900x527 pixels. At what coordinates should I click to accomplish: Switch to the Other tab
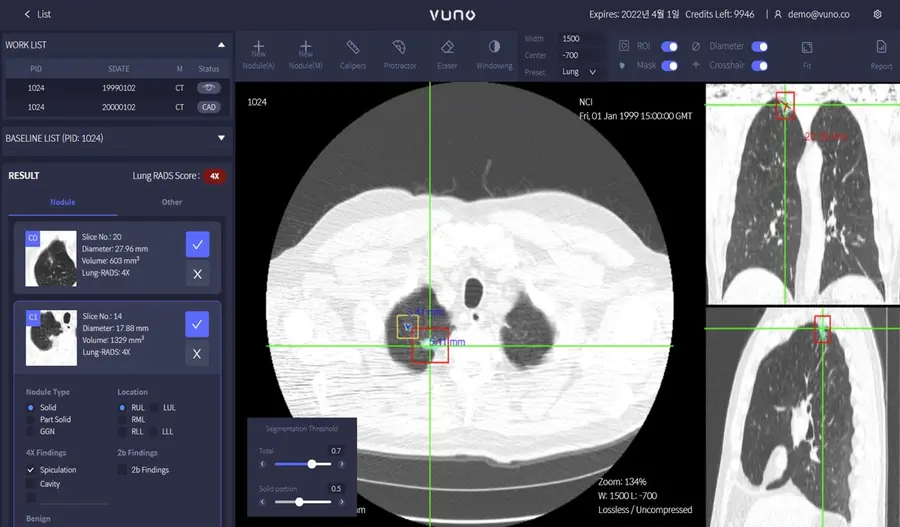click(172, 202)
